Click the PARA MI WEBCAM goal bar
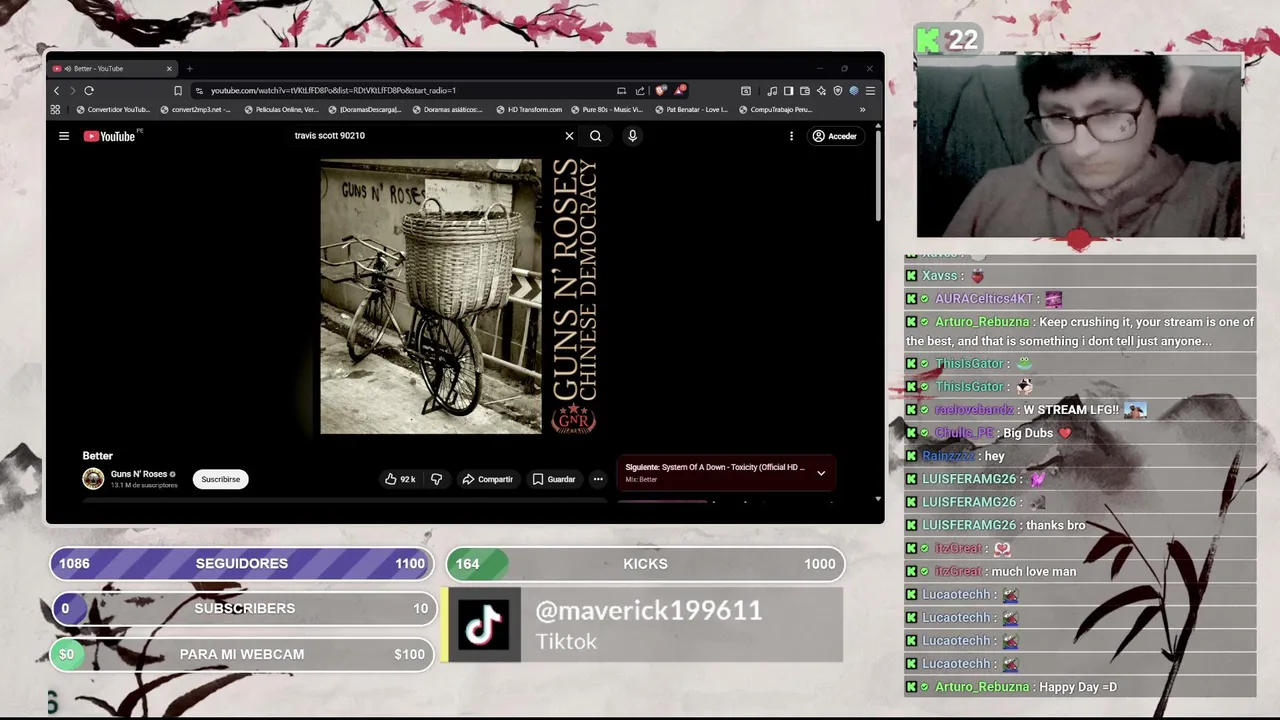This screenshot has height=720, width=1280. click(242, 654)
